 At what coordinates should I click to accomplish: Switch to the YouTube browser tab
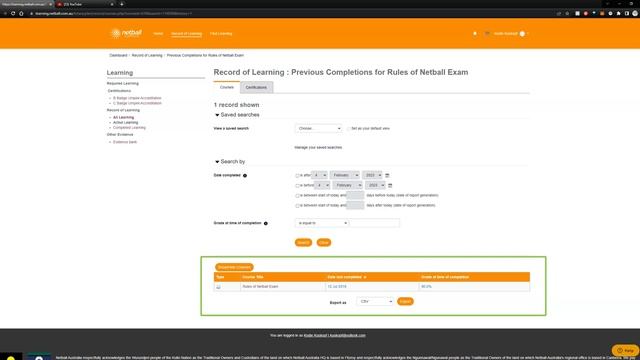click(85, 4)
